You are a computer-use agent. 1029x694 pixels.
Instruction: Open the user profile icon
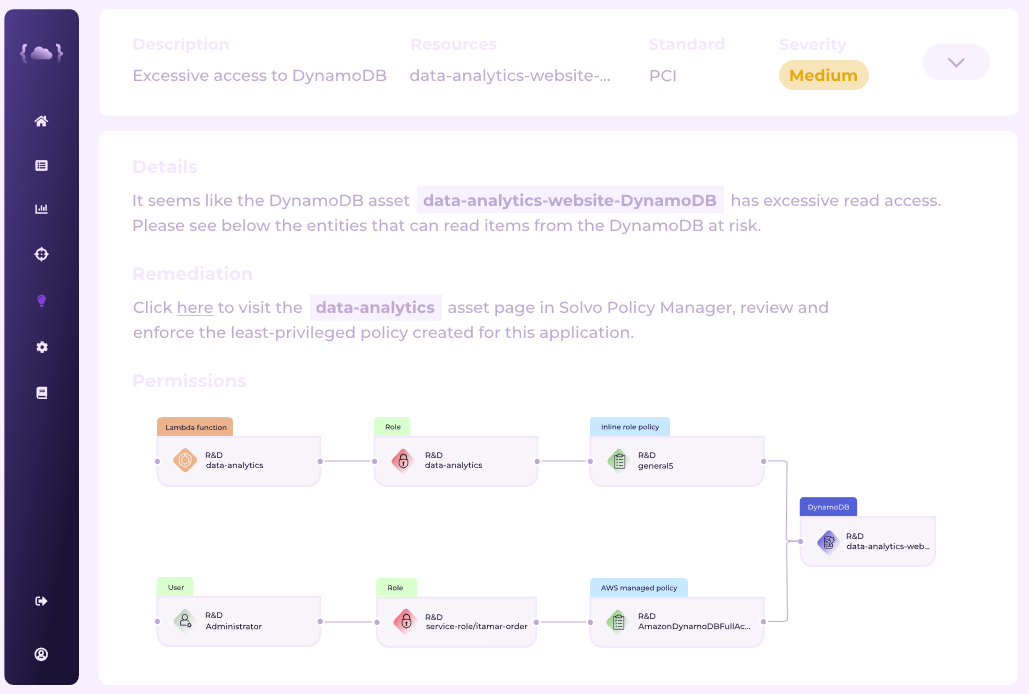click(x=41, y=654)
